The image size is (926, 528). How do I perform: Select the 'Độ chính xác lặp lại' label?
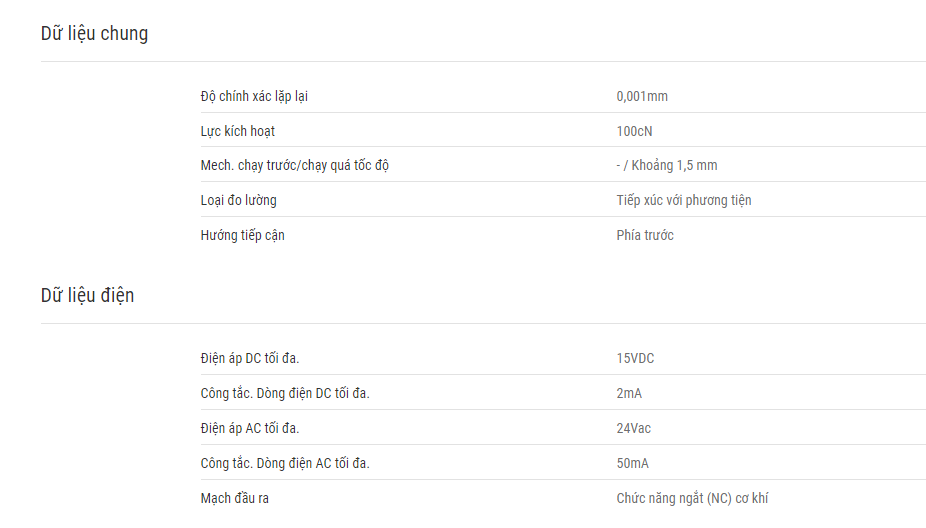(254, 96)
